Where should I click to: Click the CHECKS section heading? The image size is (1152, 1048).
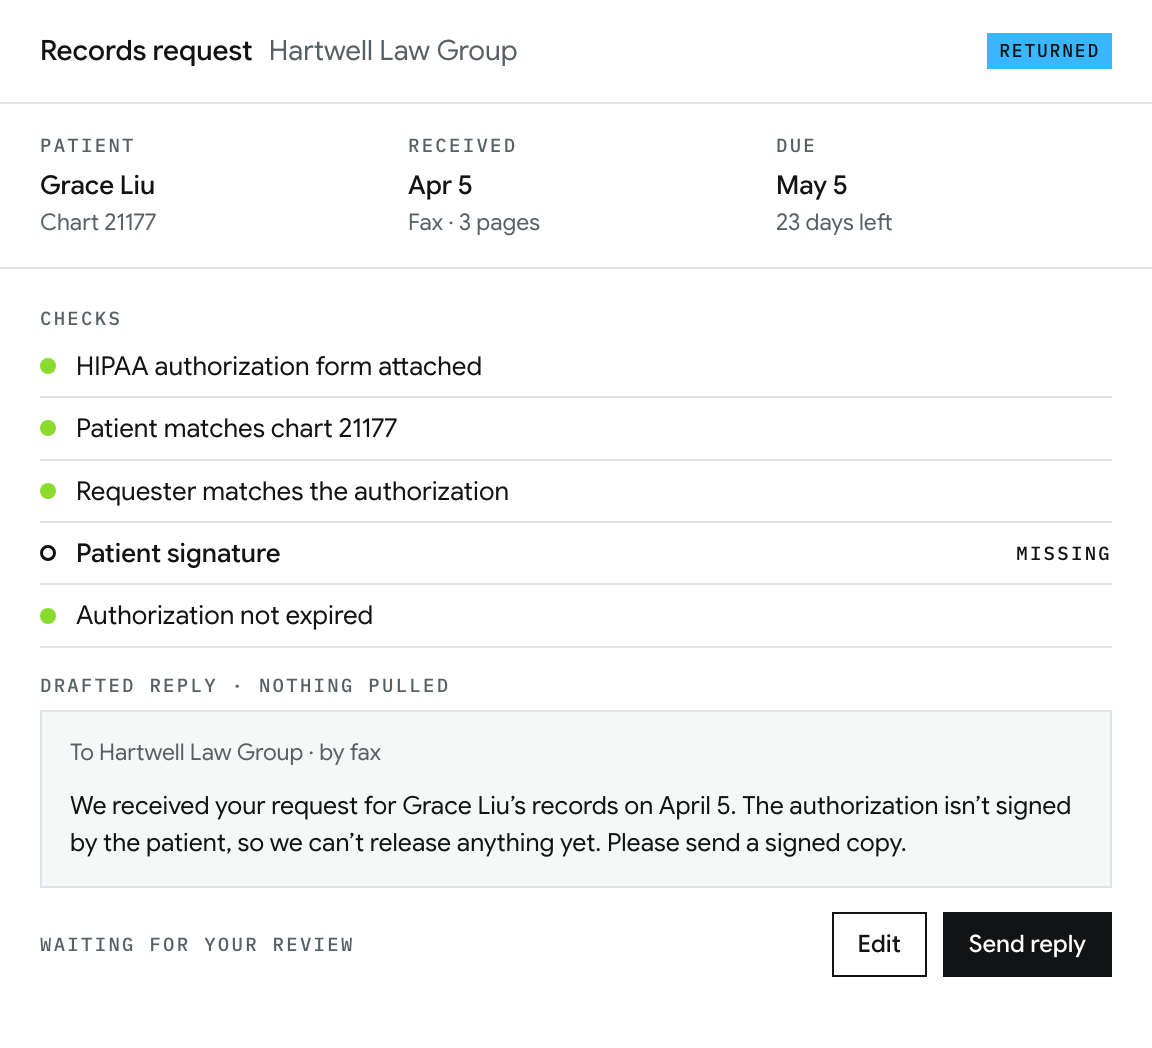point(81,318)
